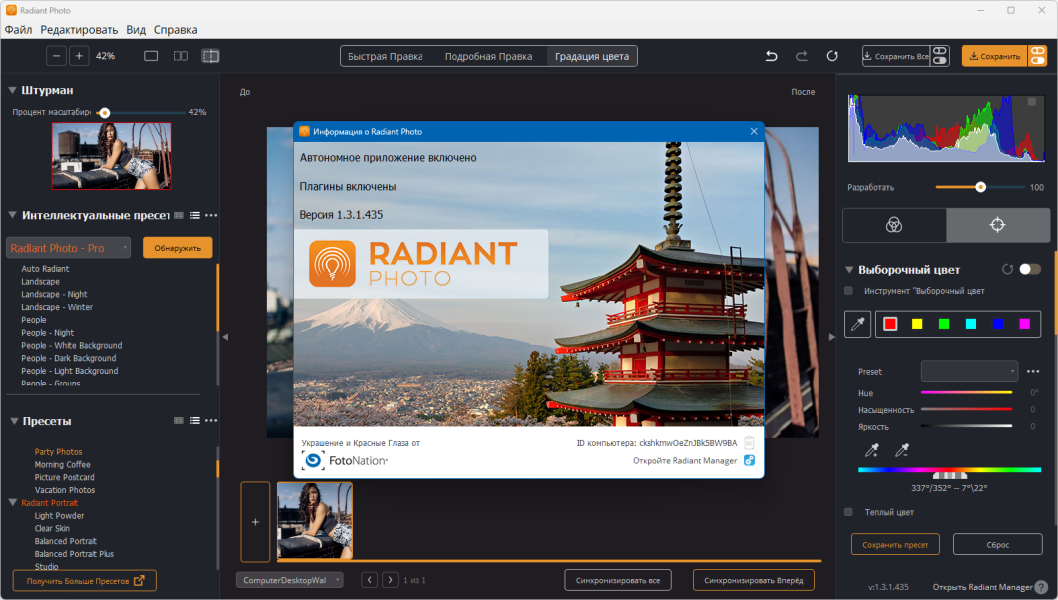Click the zoom in plus button
1058x600 pixels.
[x=79, y=56]
